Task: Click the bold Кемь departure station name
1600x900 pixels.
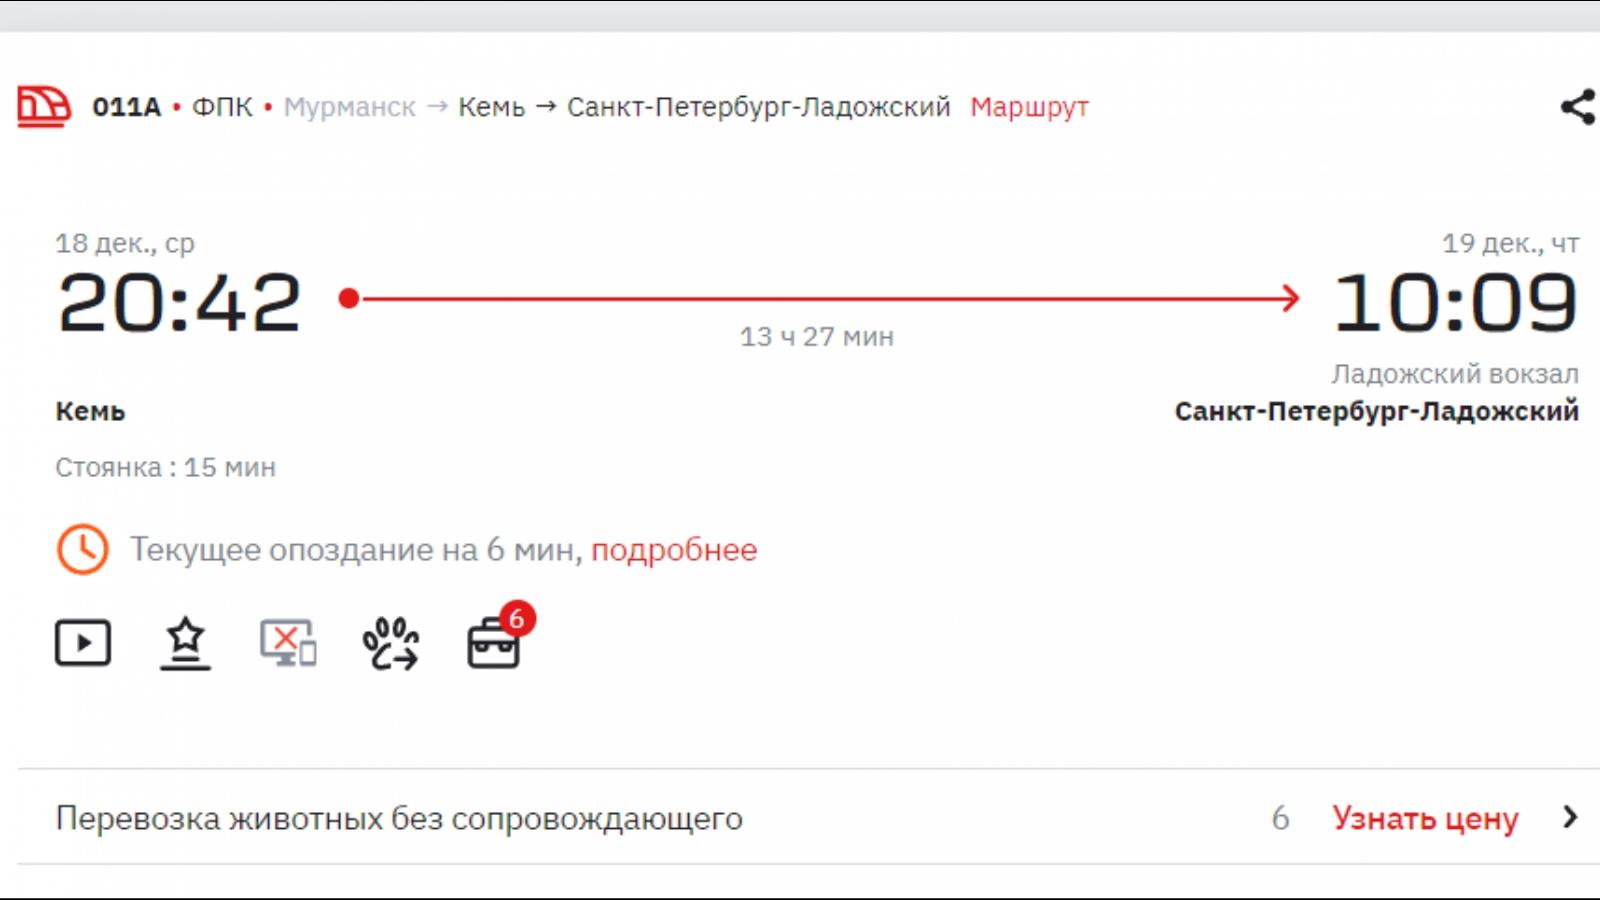Action: point(90,411)
